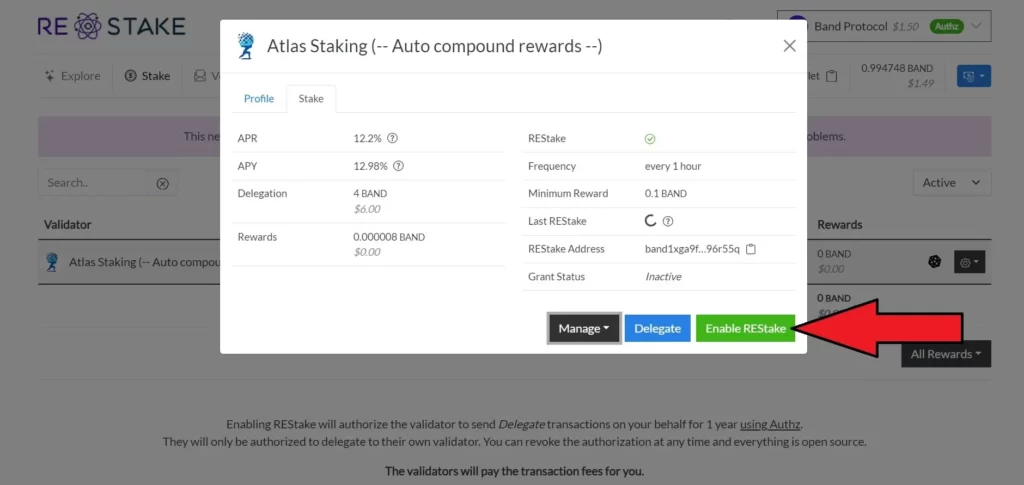Click the blue Delegate button

657,328
